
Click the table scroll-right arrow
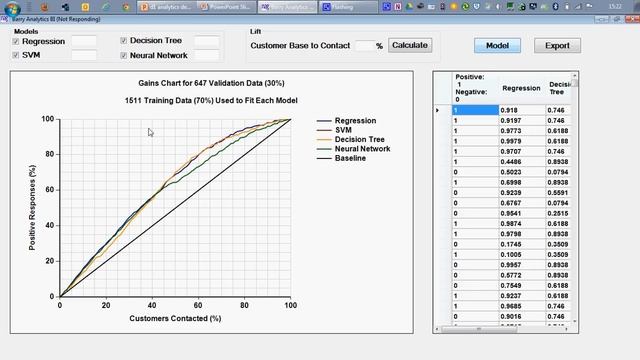coord(567,329)
